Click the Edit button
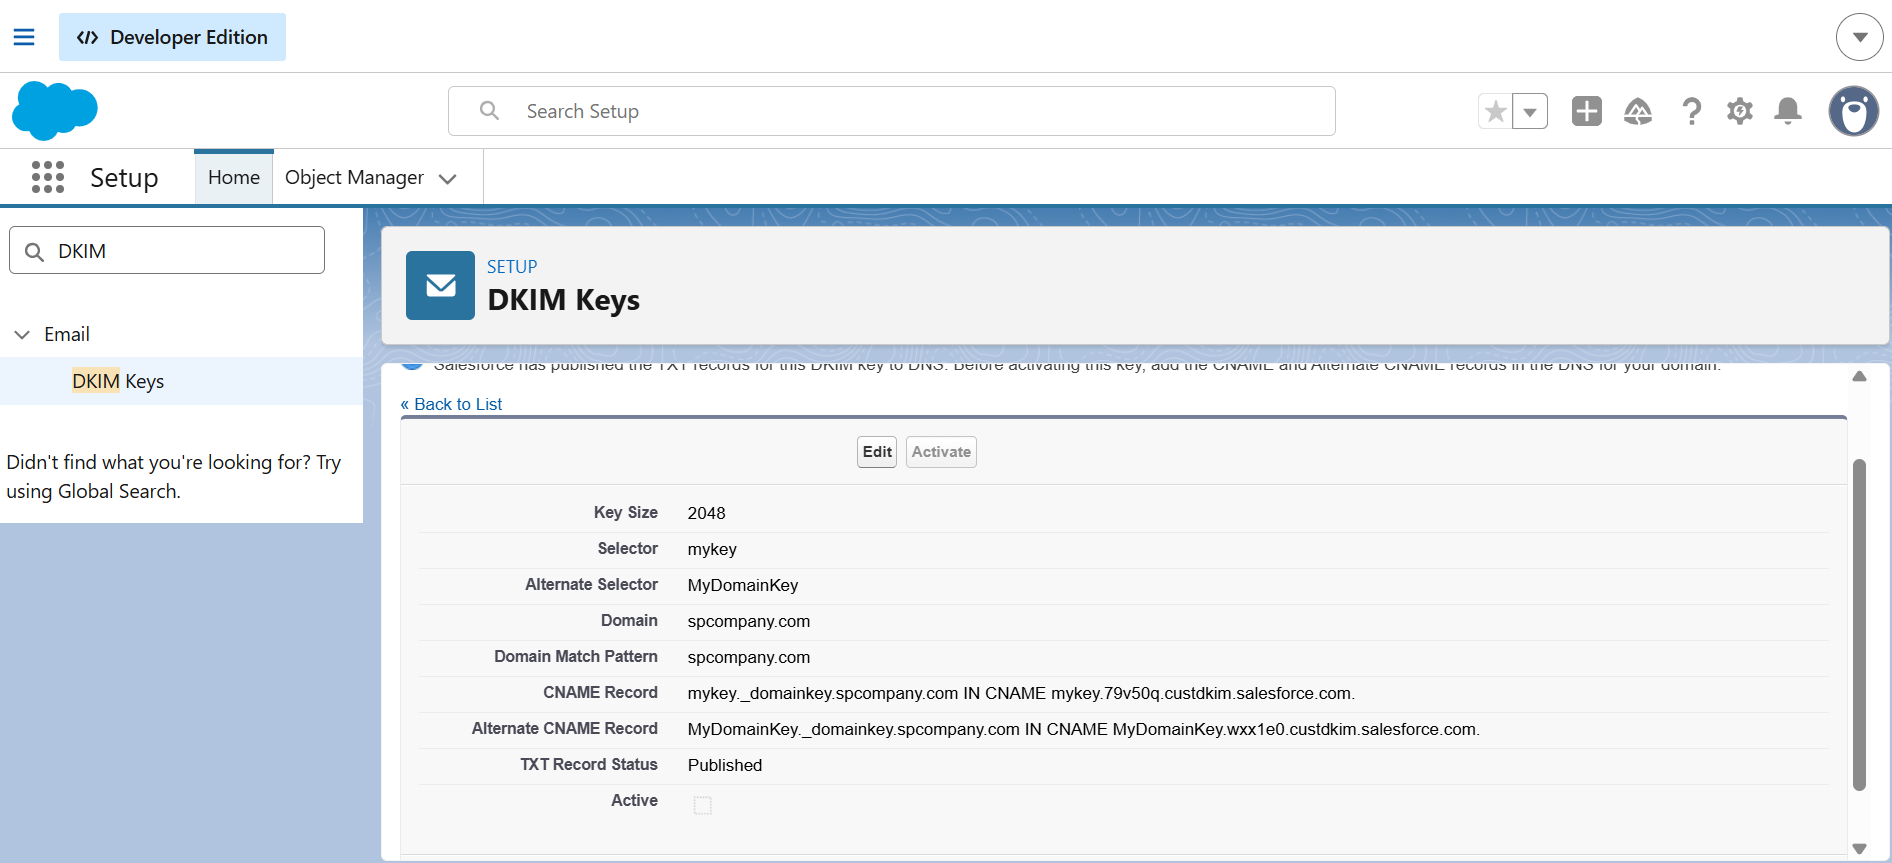This screenshot has width=1892, height=863. pyautogui.click(x=877, y=452)
